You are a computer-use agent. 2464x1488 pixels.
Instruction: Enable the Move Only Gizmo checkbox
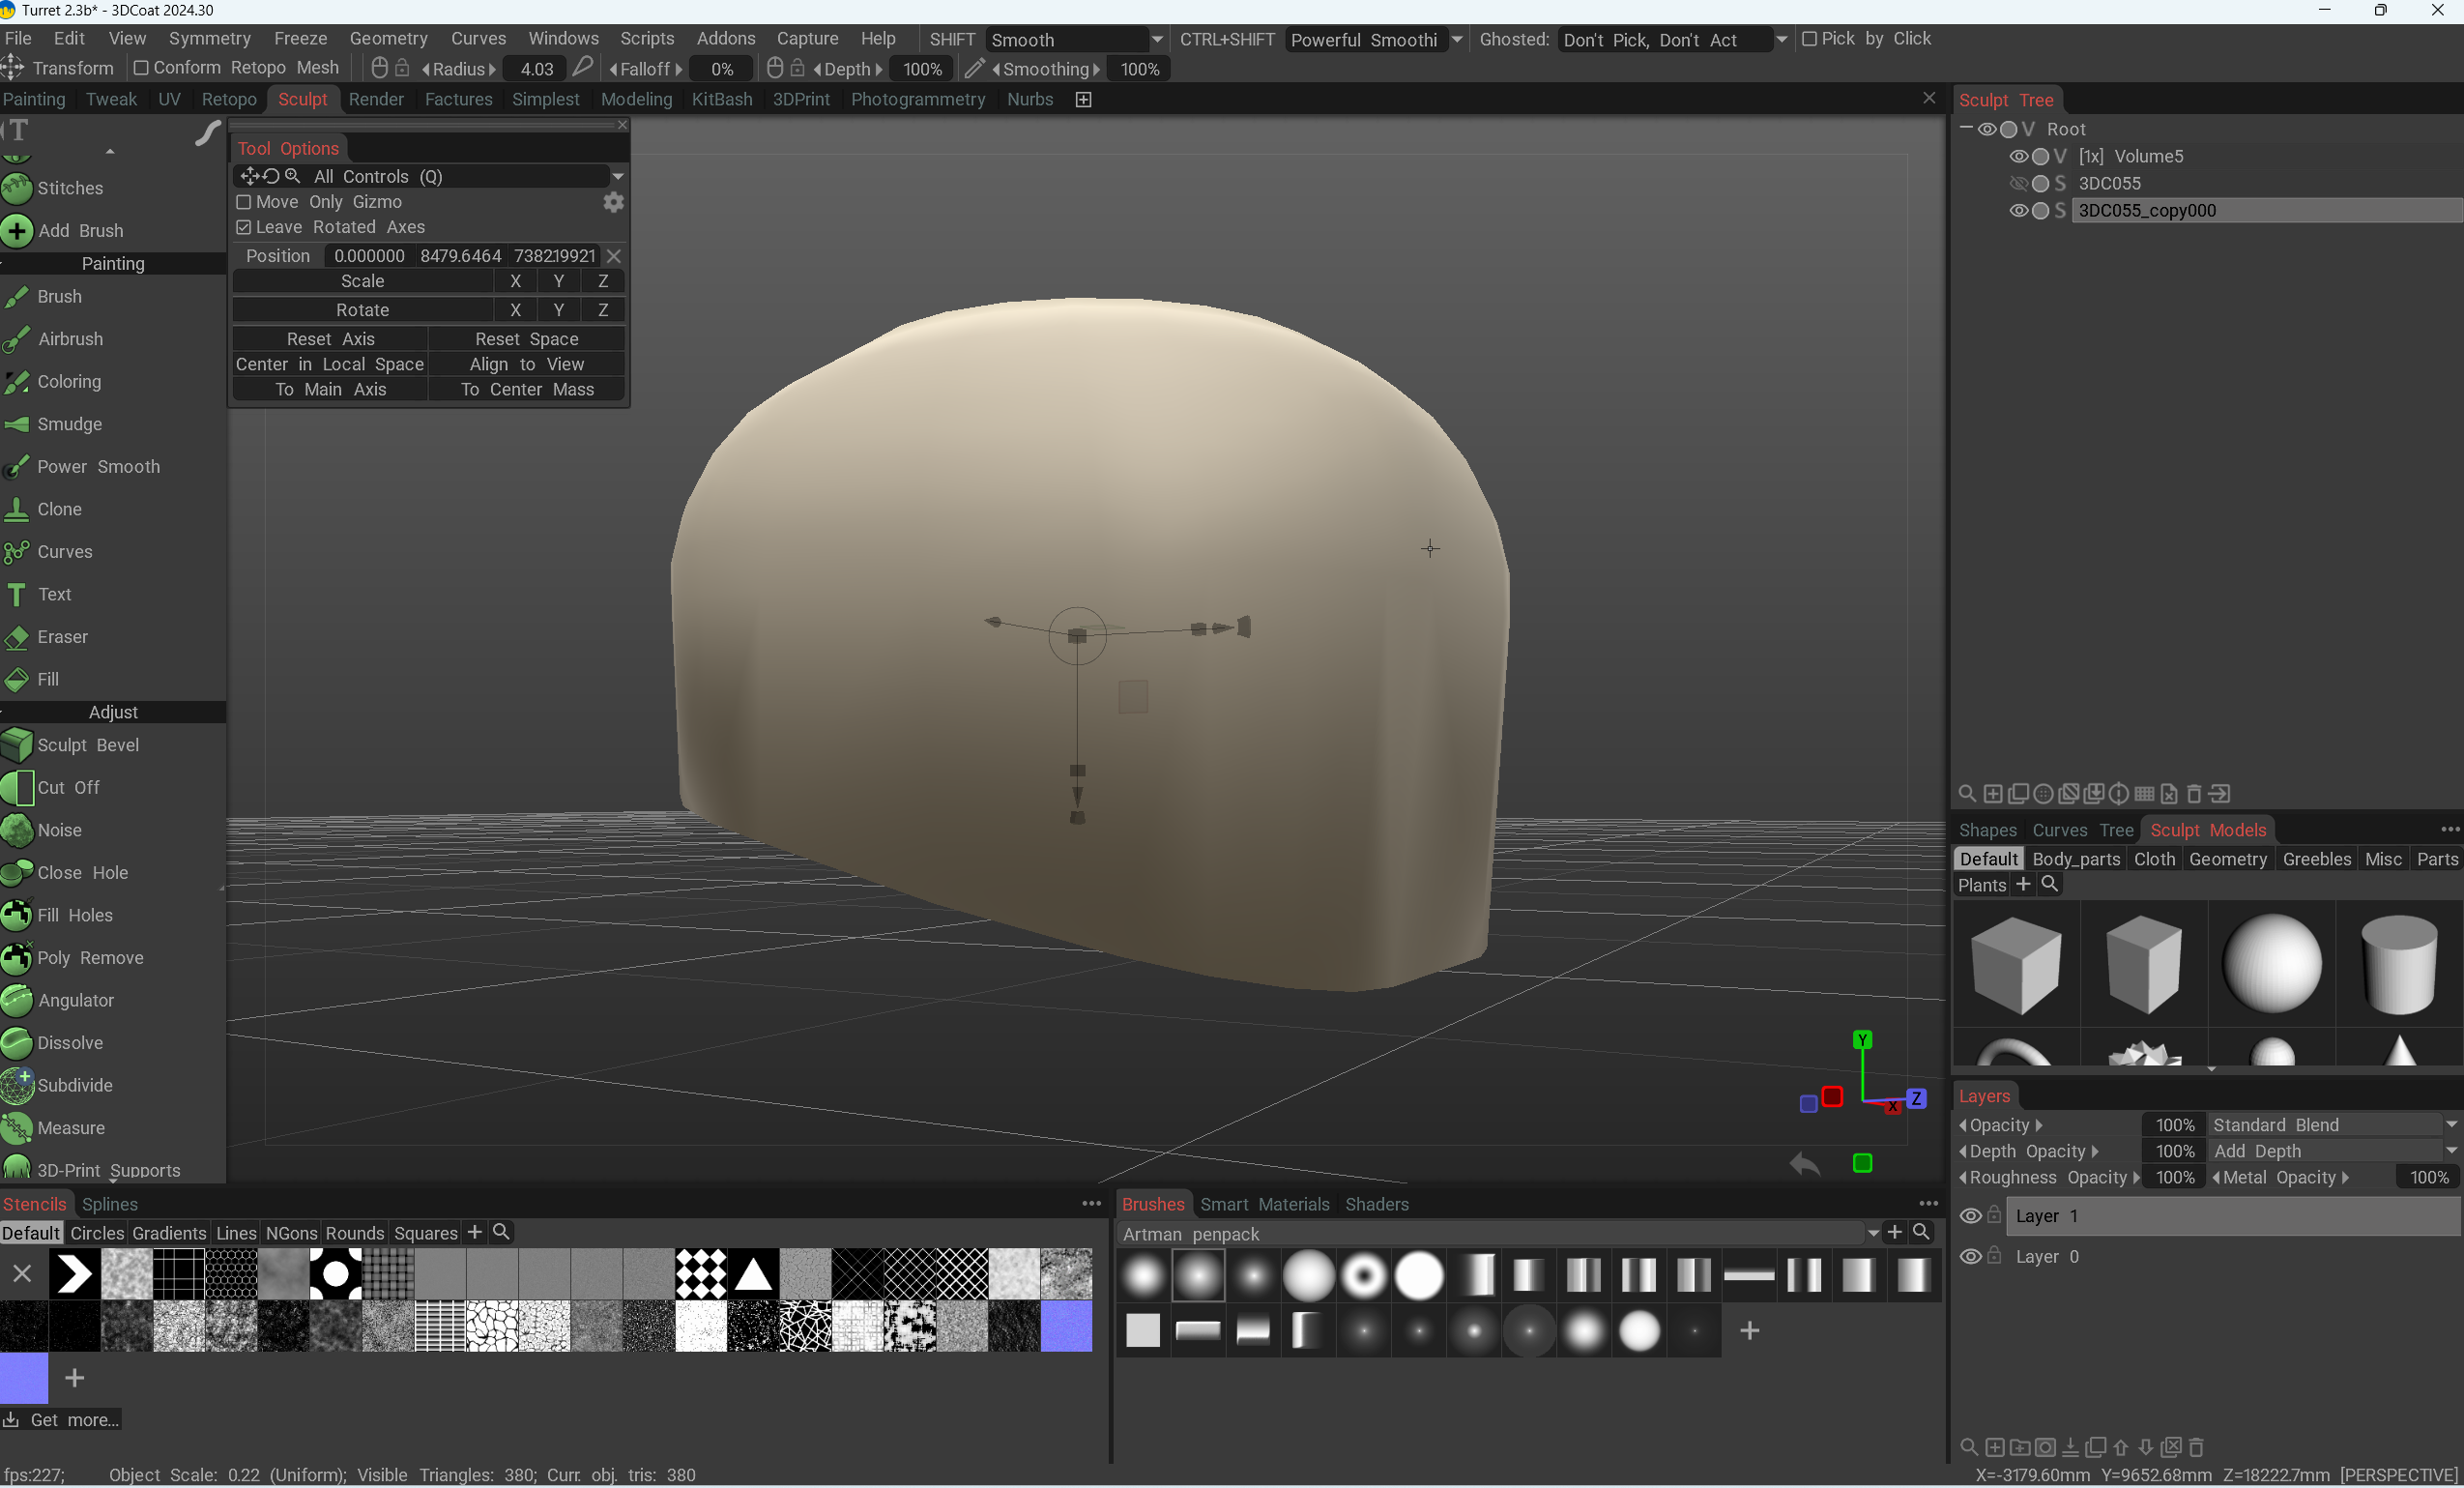(x=243, y=202)
